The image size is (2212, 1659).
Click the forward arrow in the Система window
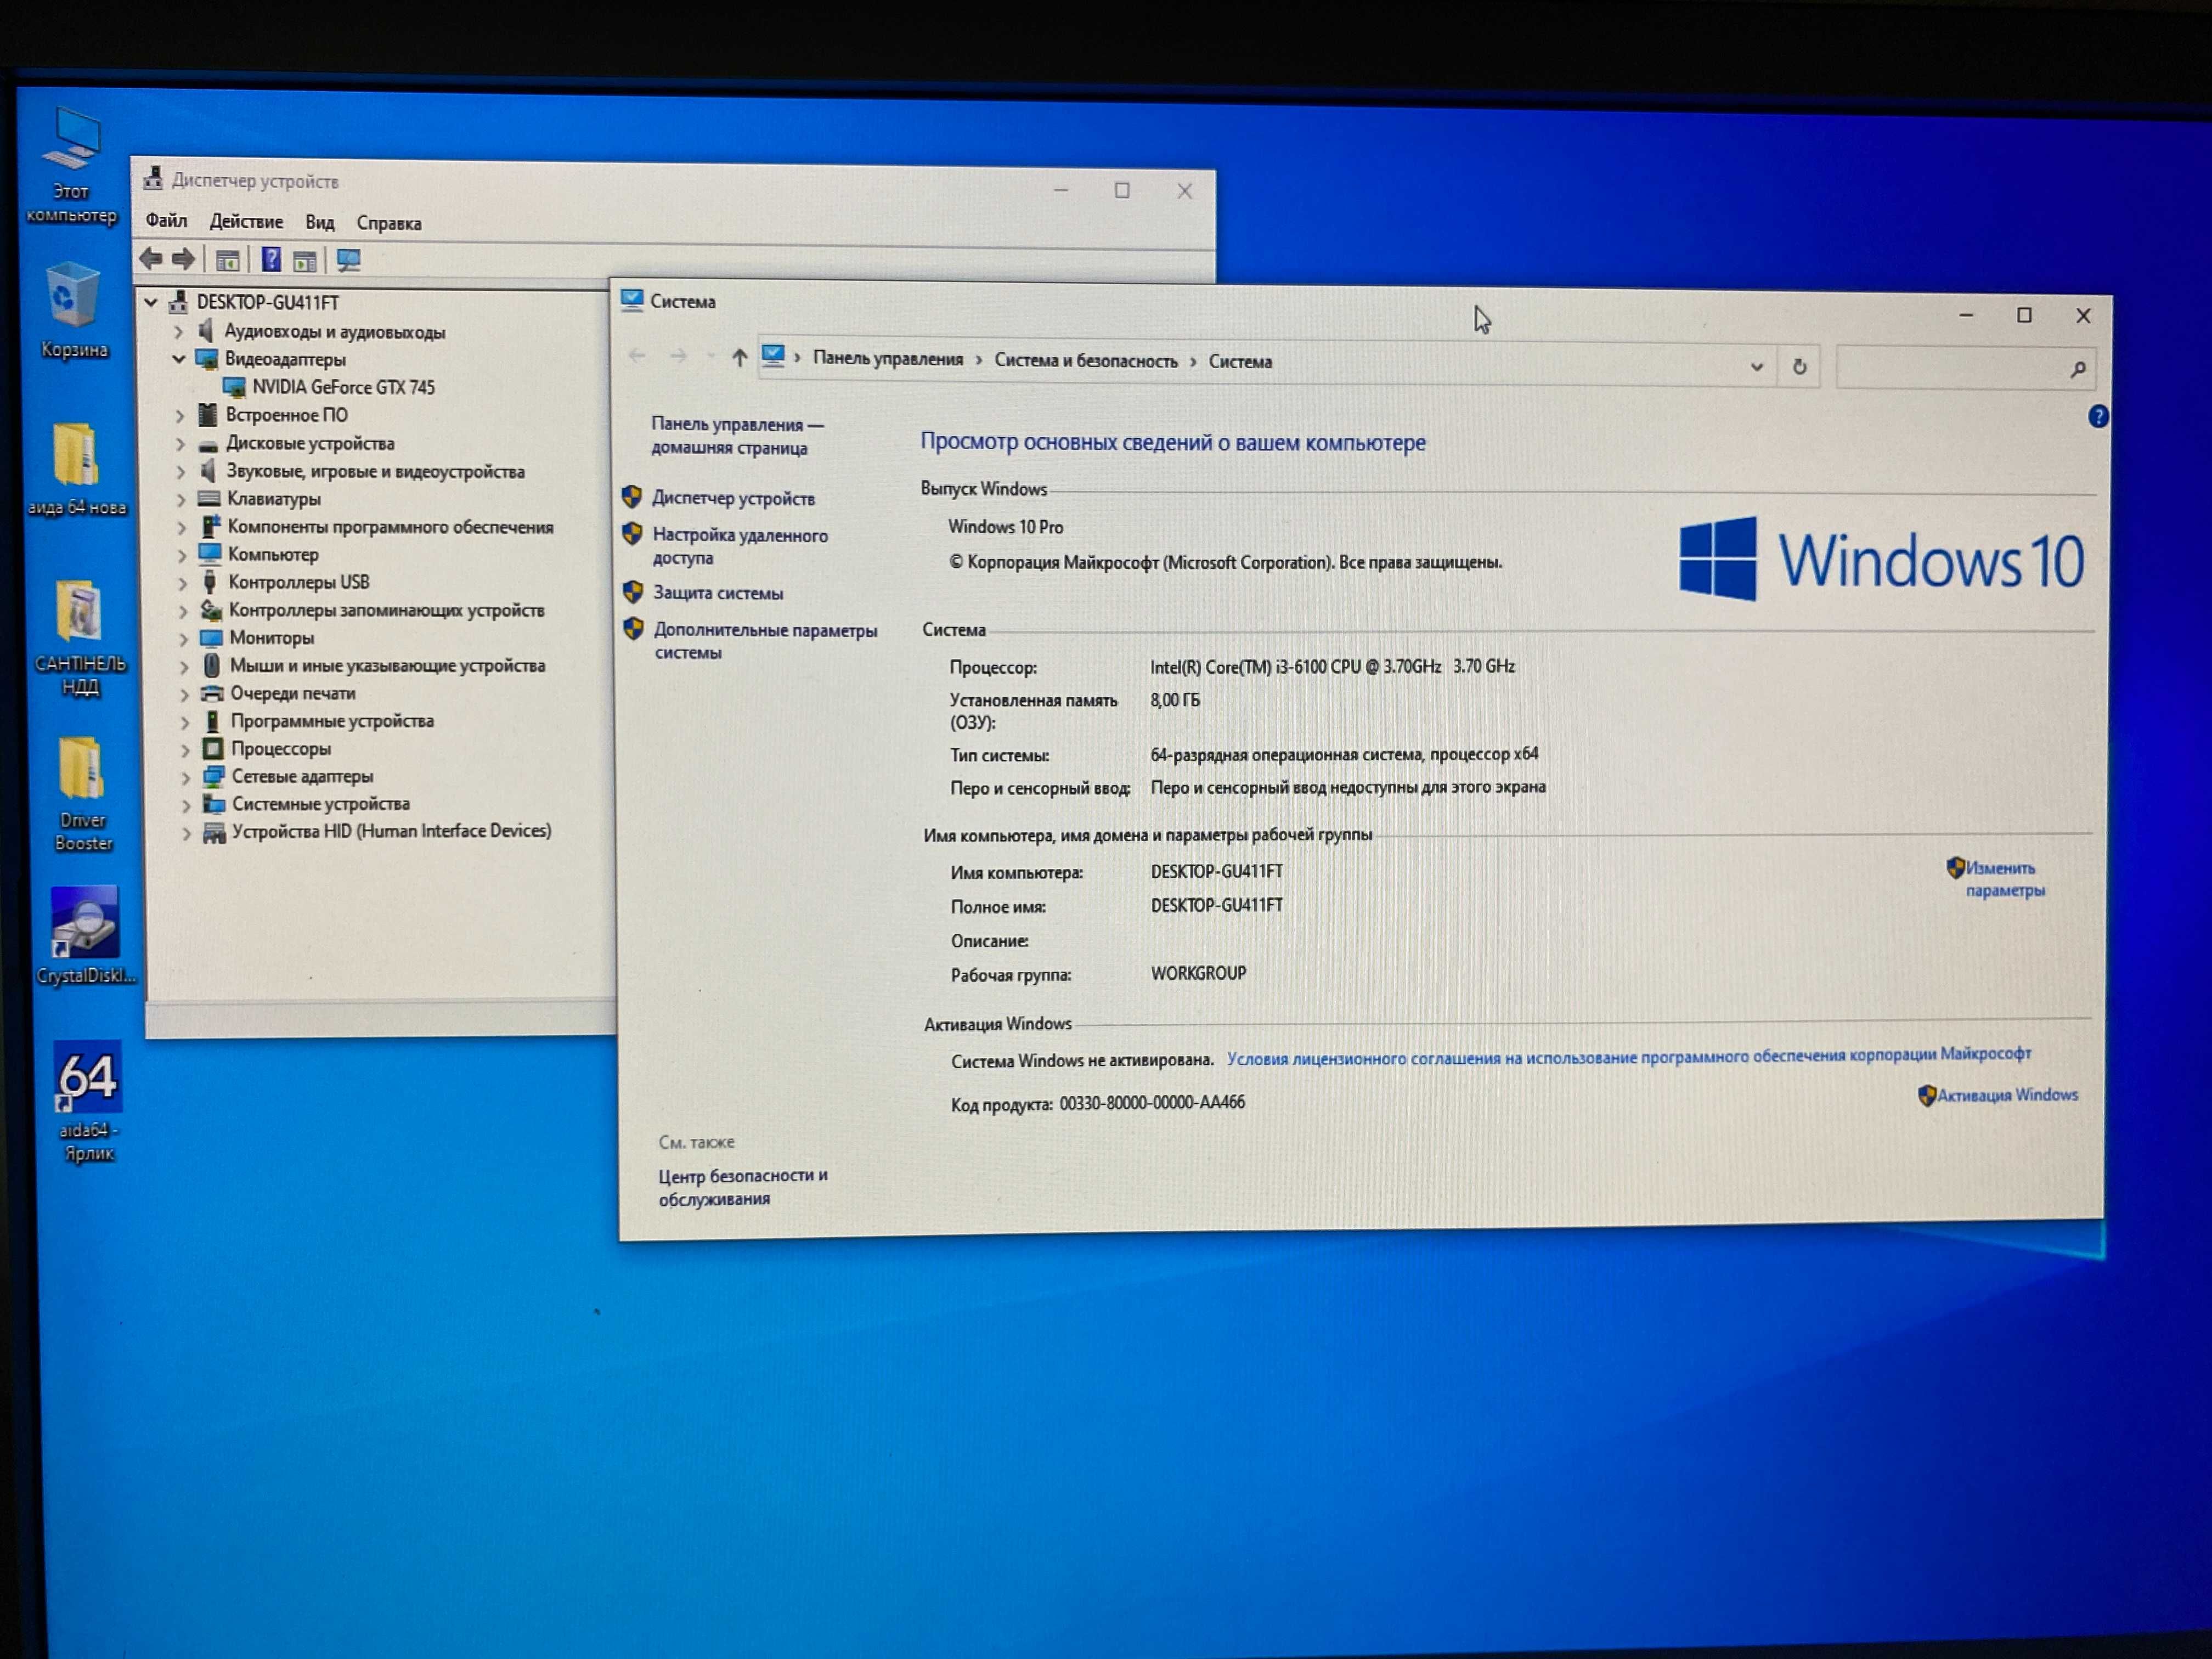click(x=678, y=356)
